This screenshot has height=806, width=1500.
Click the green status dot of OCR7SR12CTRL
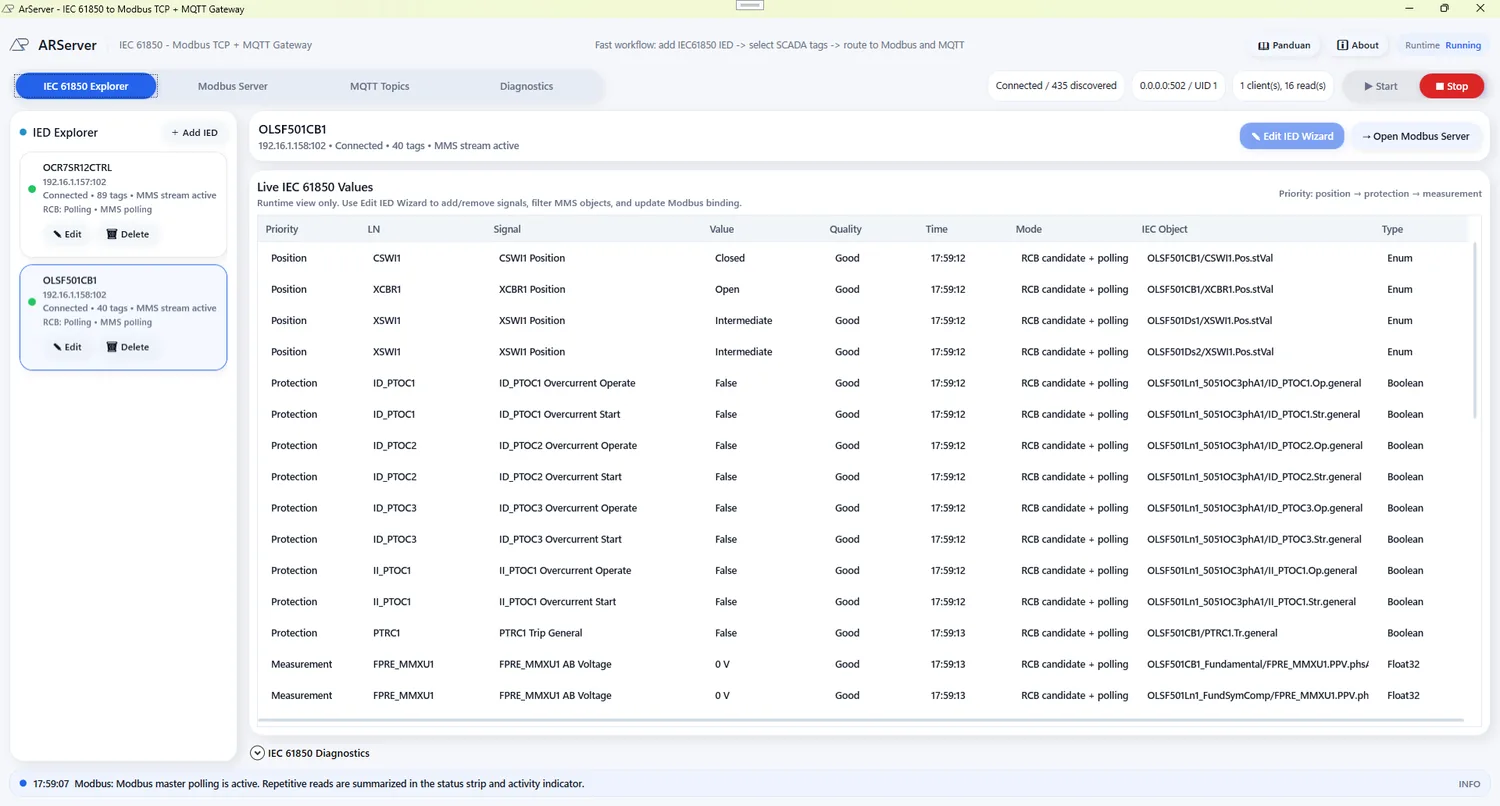tap(32, 188)
